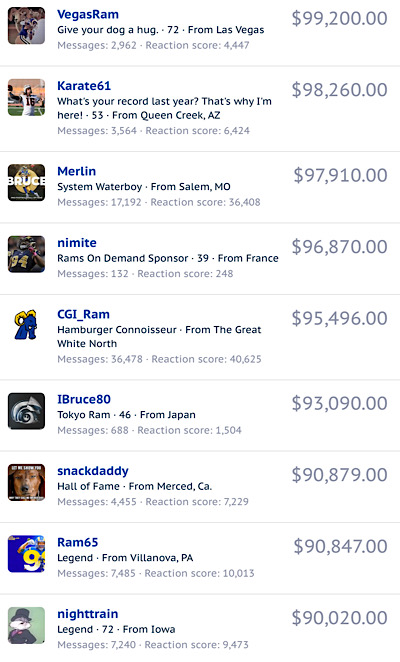The height and width of the screenshot is (662, 400).
Task: Open the nighttrain username link
Action: pyautogui.click(x=88, y=614)
